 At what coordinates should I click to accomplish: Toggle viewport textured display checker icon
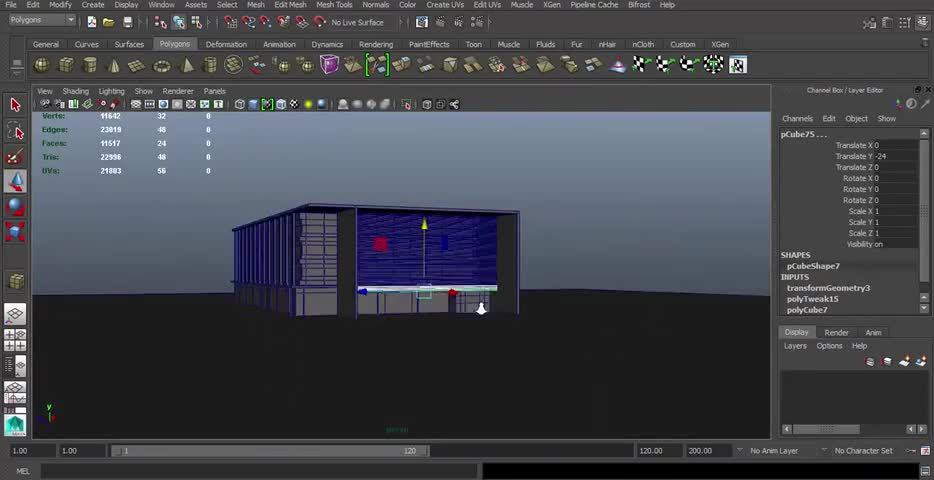click(x=295, y=105)
